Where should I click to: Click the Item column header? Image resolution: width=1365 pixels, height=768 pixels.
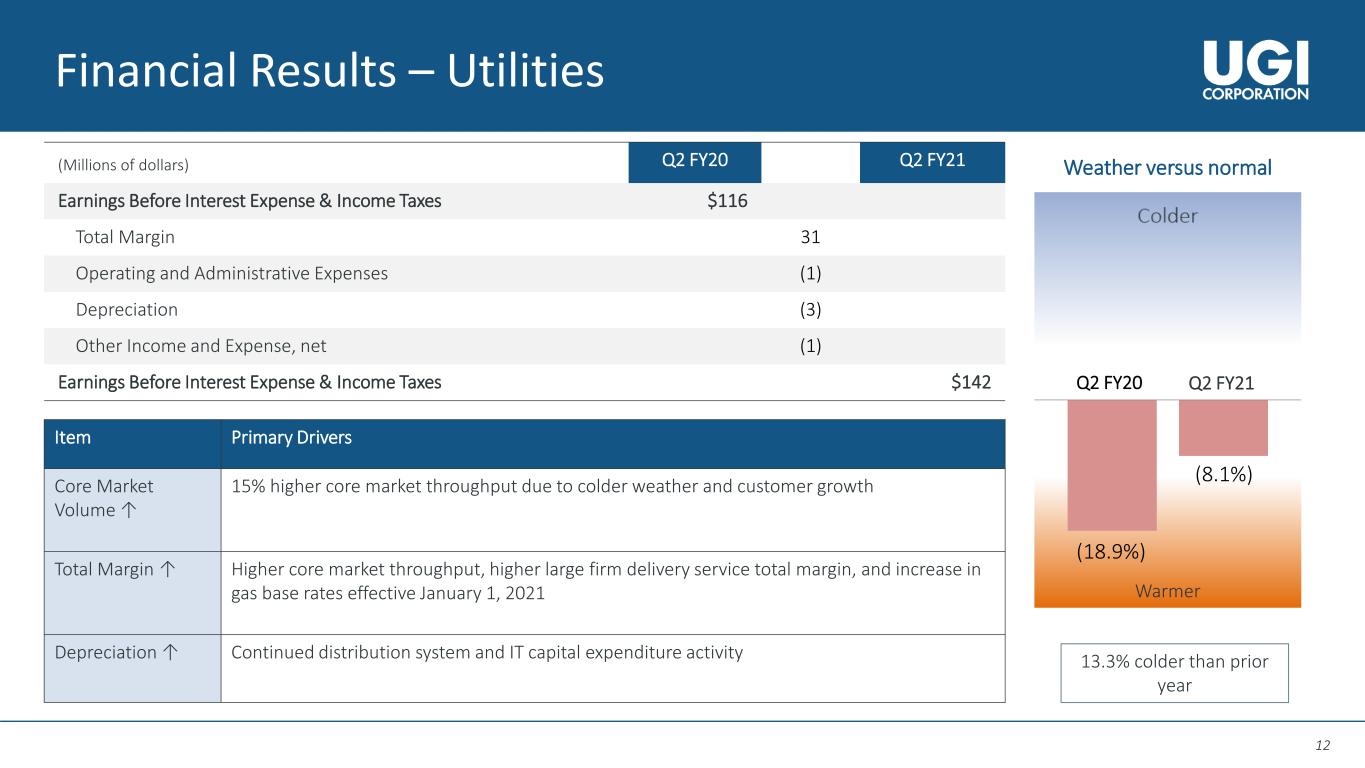pyautogui.click(x=72, y=439)
